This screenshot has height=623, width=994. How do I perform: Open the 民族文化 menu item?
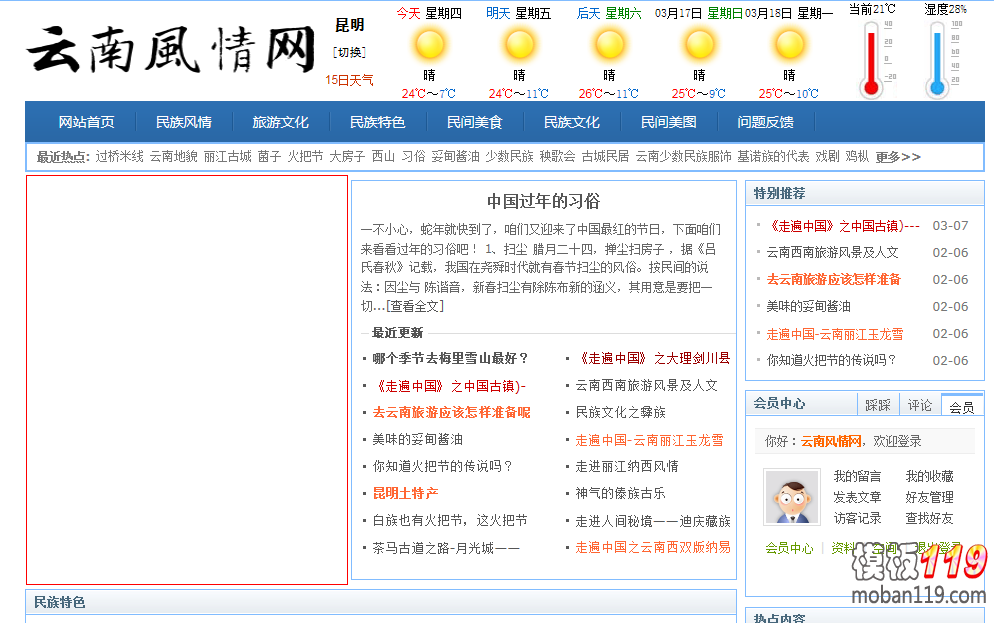click(x=572, y=122)
